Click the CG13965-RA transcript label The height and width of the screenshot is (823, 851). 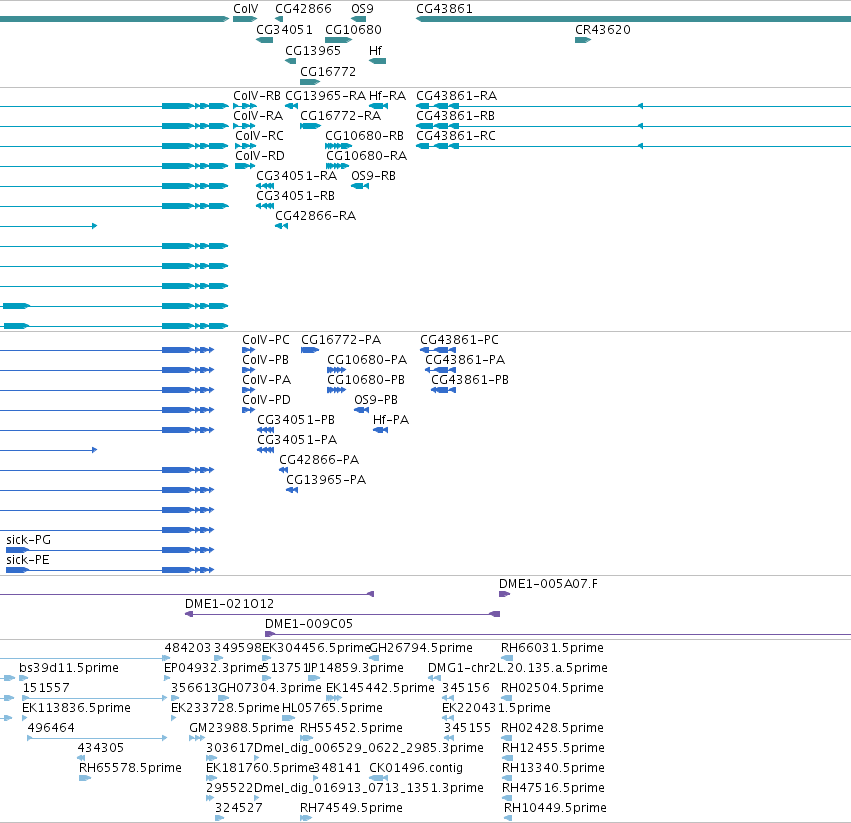326,96
